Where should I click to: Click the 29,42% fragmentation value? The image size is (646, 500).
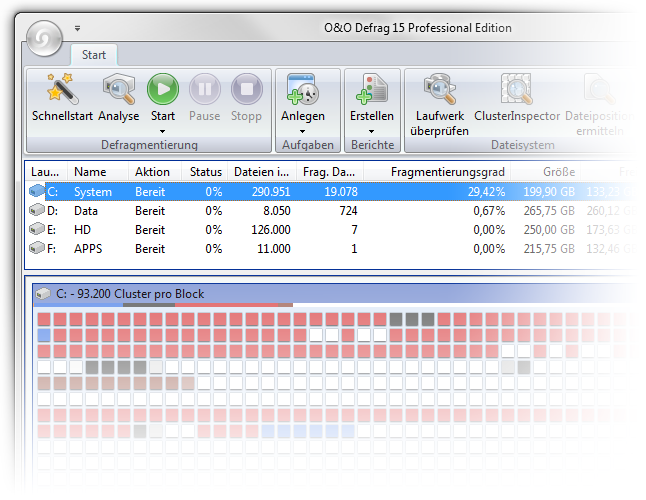click(486, 192)
